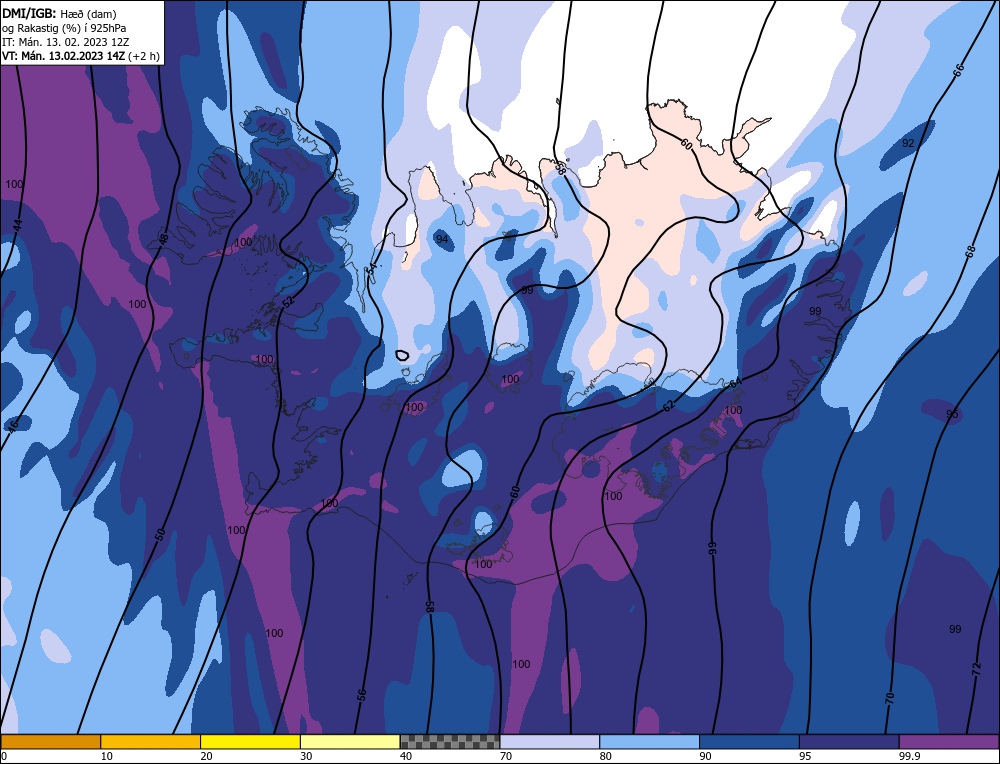1000x764 pixels.
Task: Click the dark orange 0–10 legend swatch
Action: pyautogui.click(x=50, y=741)
